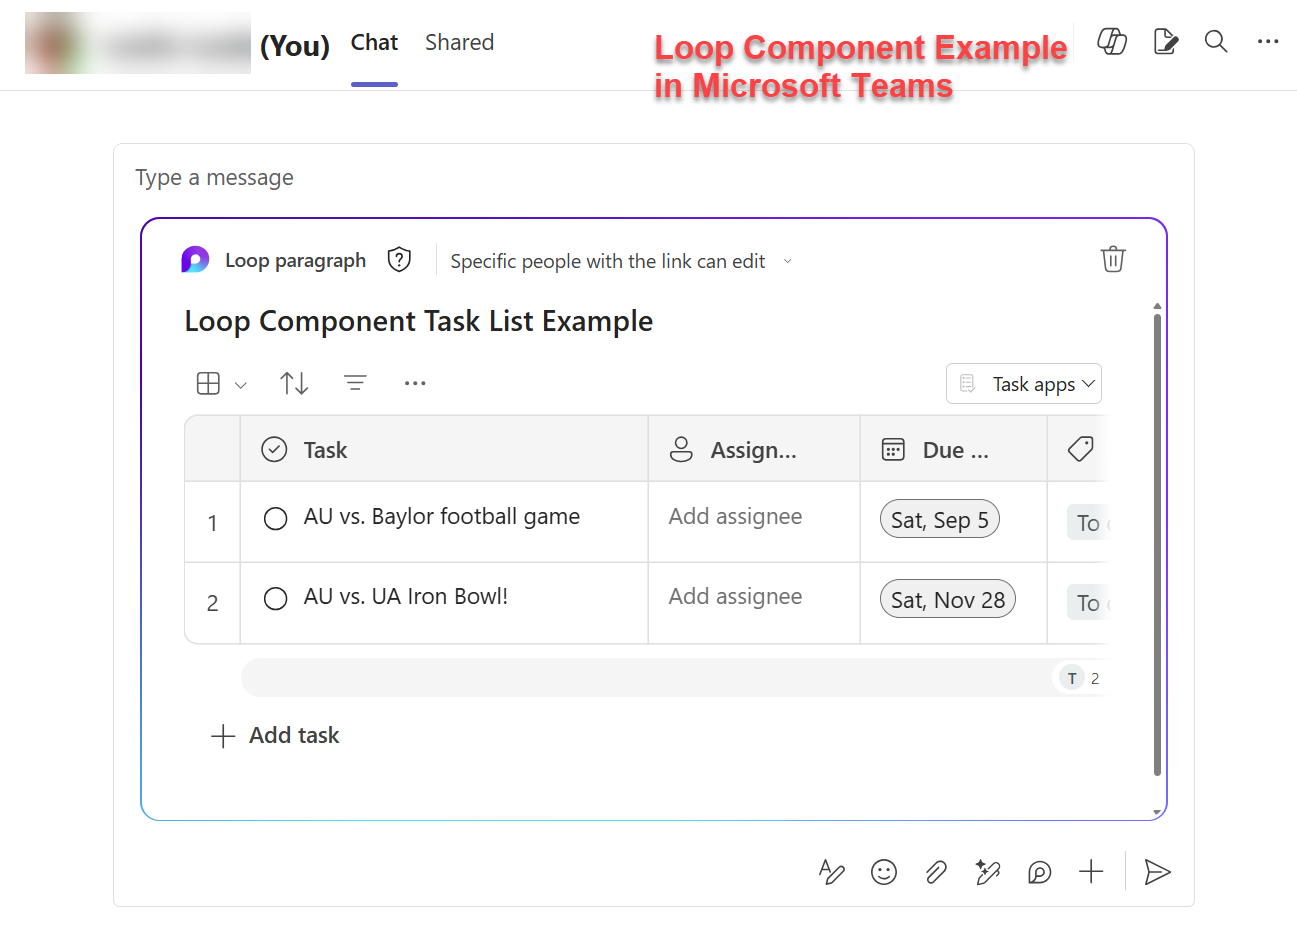Click the Sat, Nov 28 due date
The height and width of the screenshot is (926, 1297).
(948, 599)
